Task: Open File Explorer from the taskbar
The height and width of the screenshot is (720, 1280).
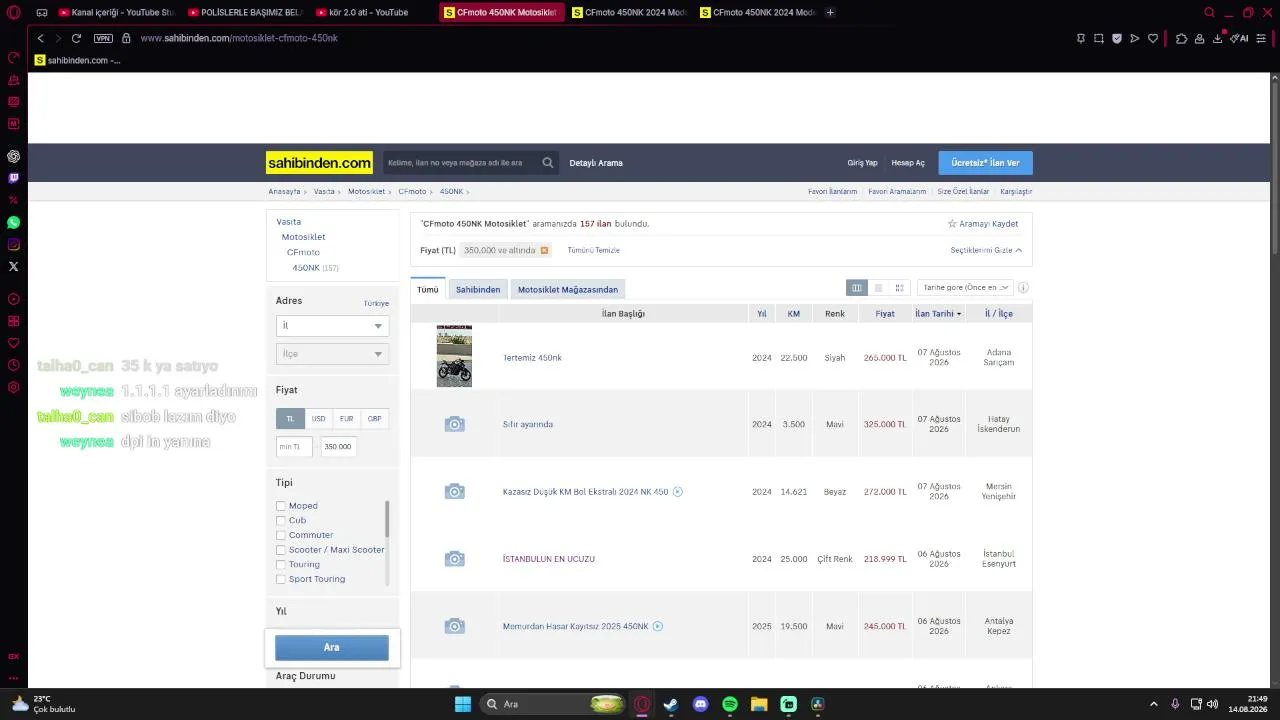Action: pos(759,704)
